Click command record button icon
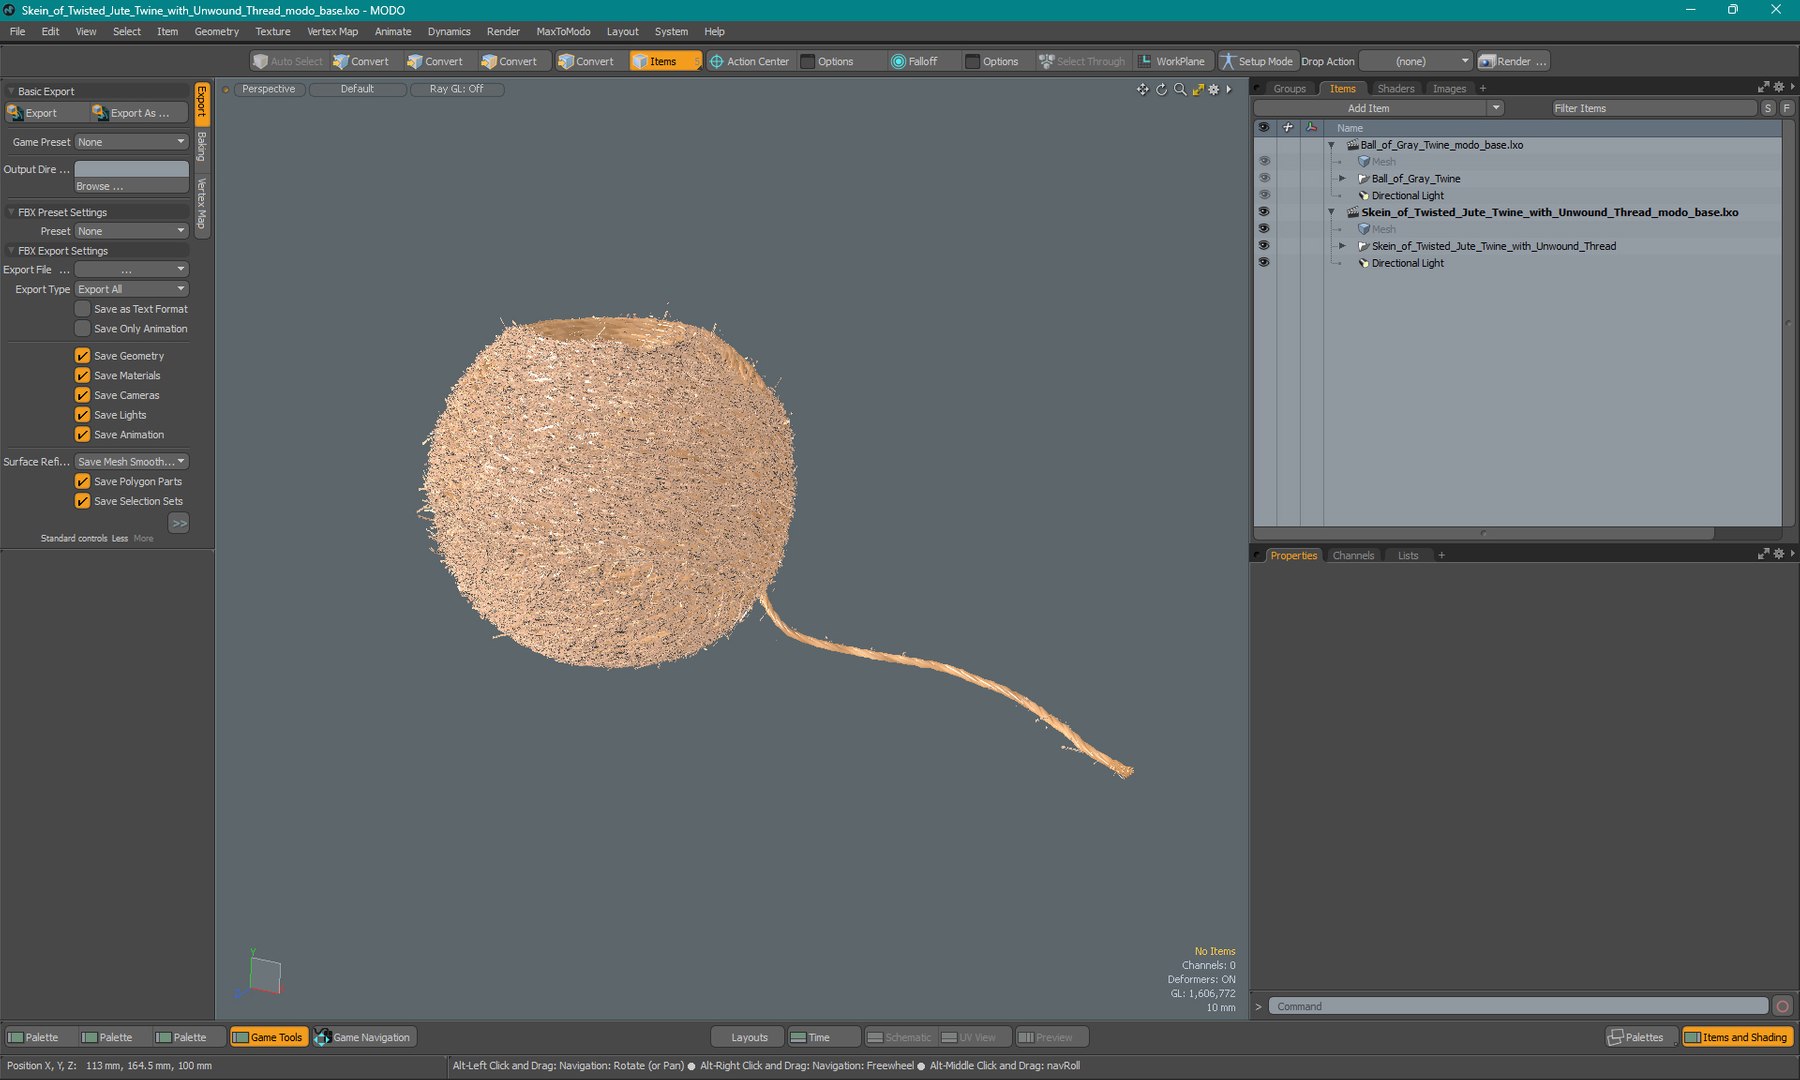Screen dimensions: 1800x1080 [1782, 1006]
